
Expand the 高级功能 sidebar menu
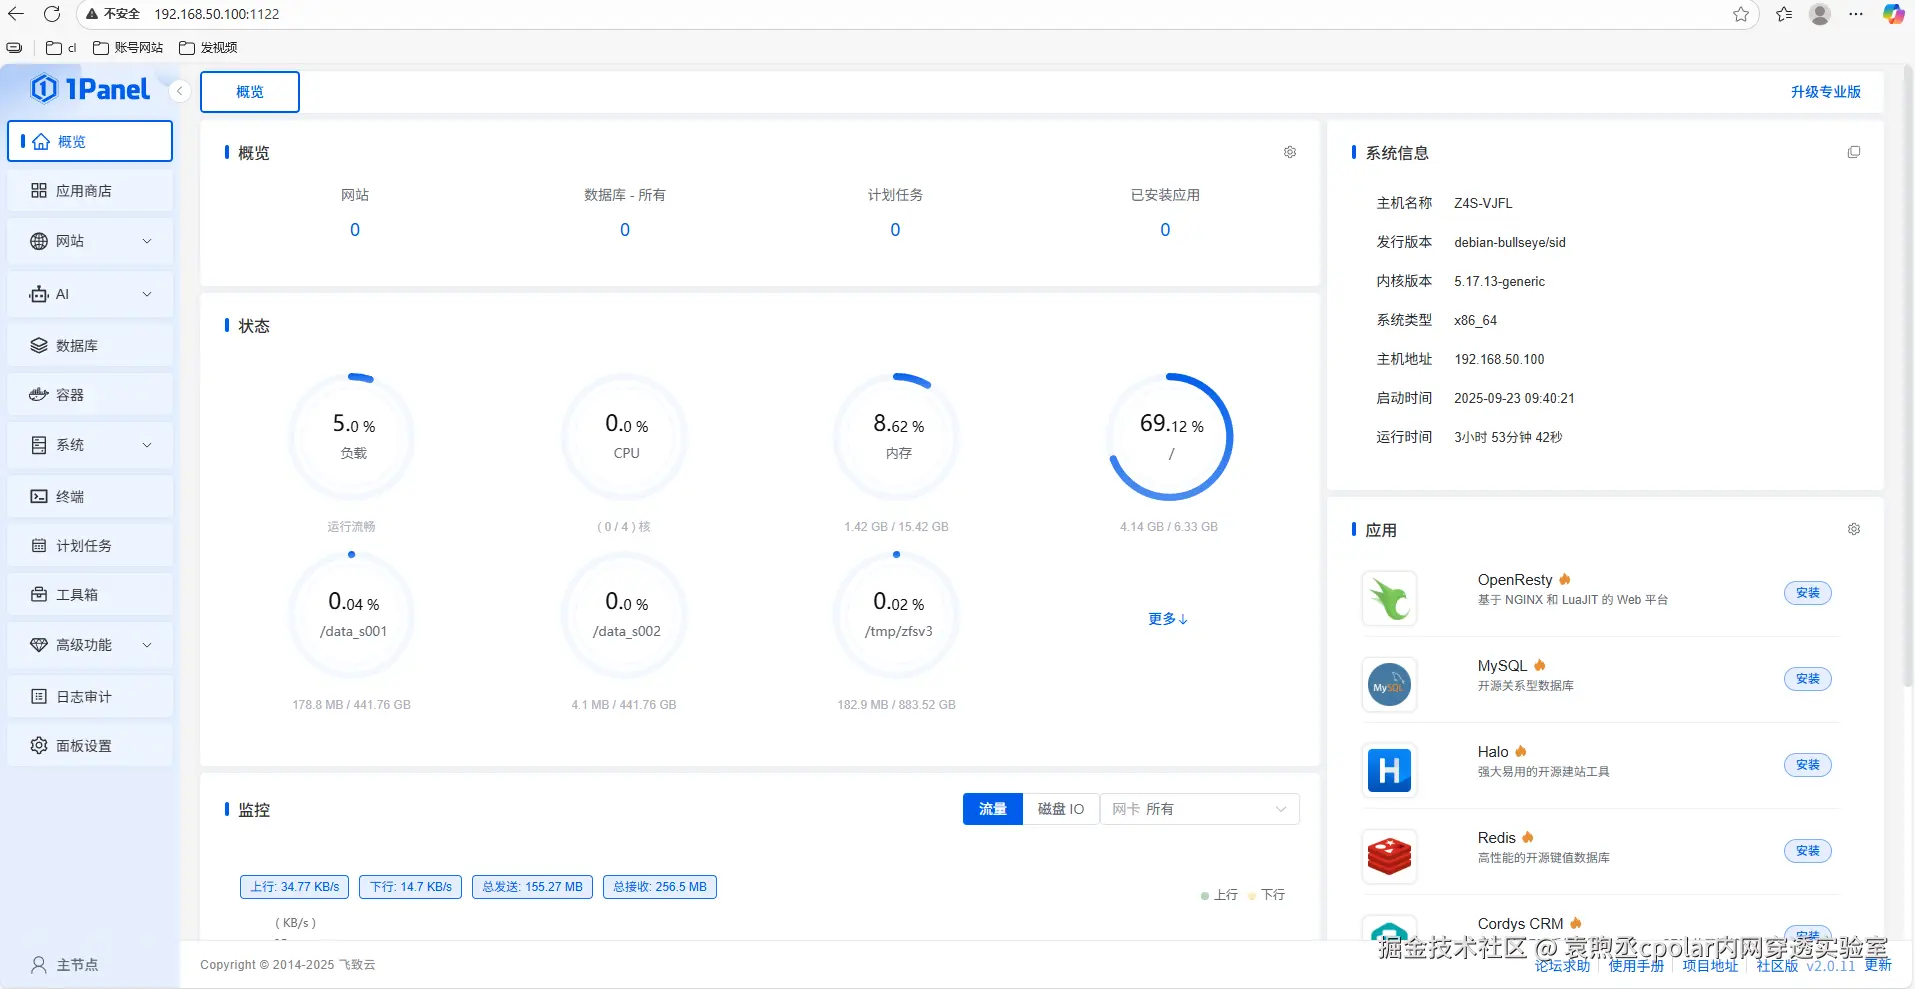[90, 645]
